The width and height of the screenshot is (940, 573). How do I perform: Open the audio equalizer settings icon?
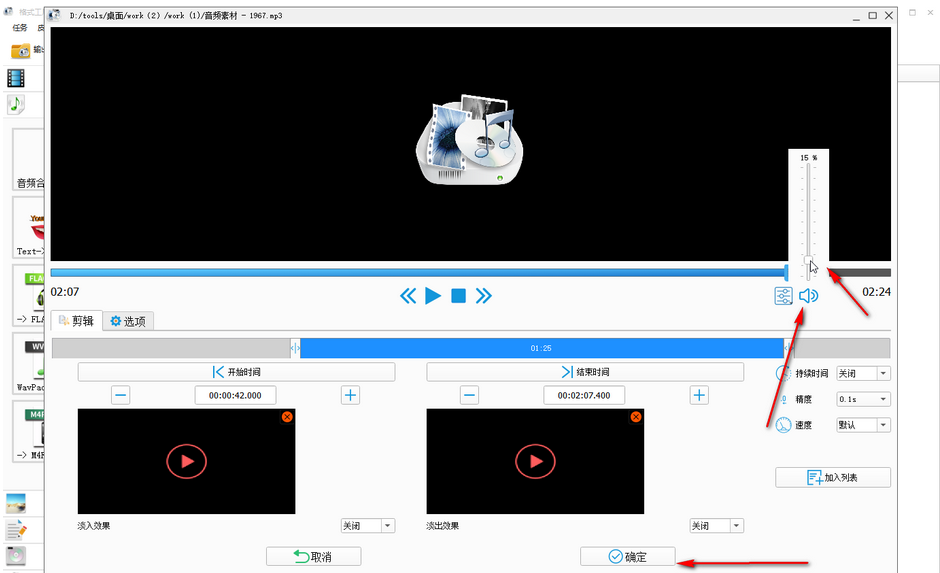[784, 295]
